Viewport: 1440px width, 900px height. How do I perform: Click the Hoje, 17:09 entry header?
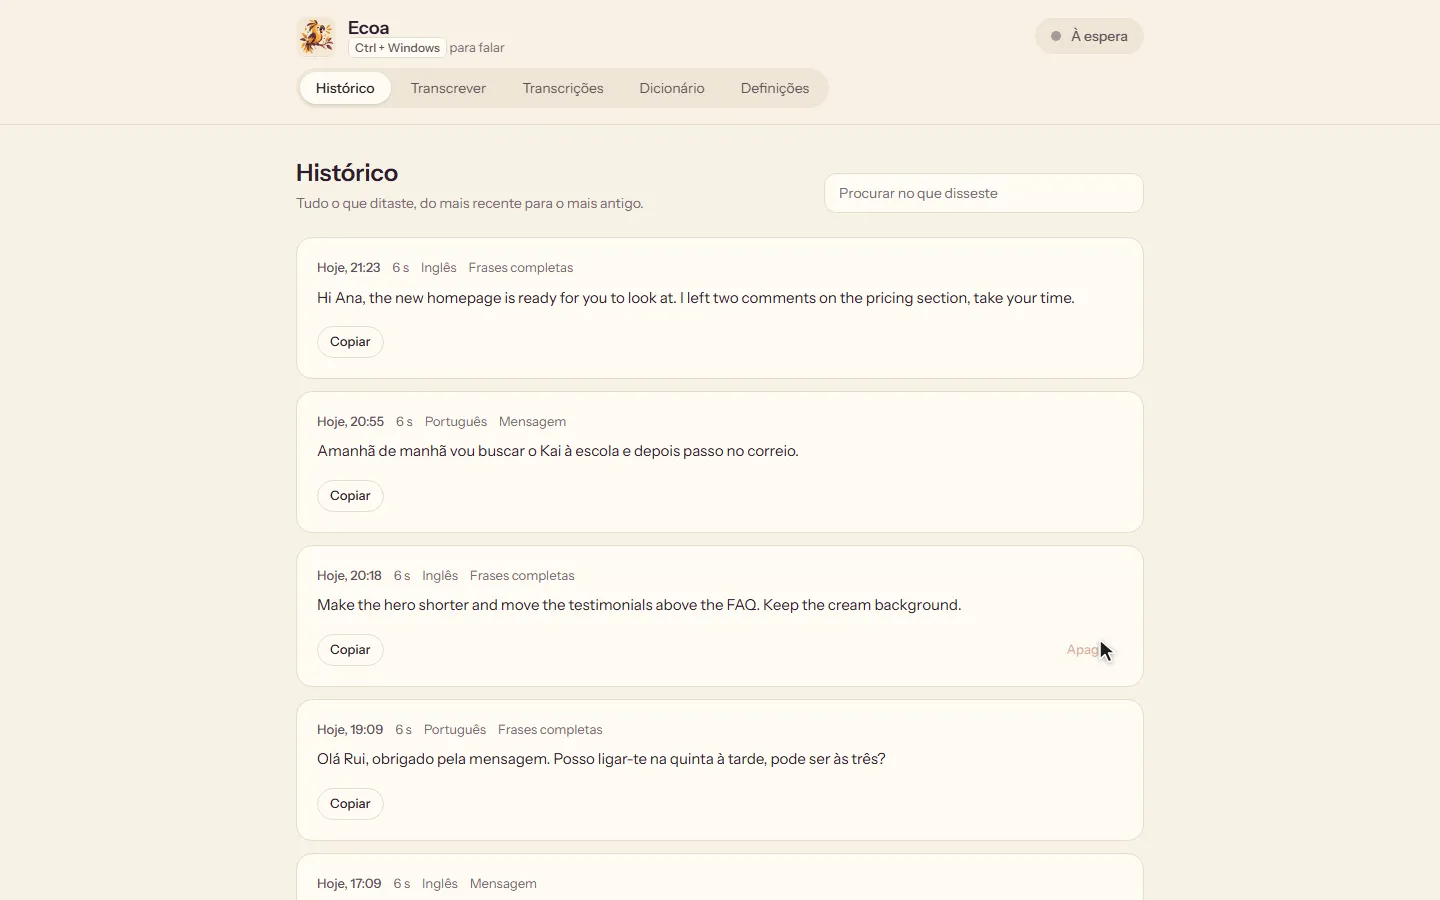tap(349, 884)
